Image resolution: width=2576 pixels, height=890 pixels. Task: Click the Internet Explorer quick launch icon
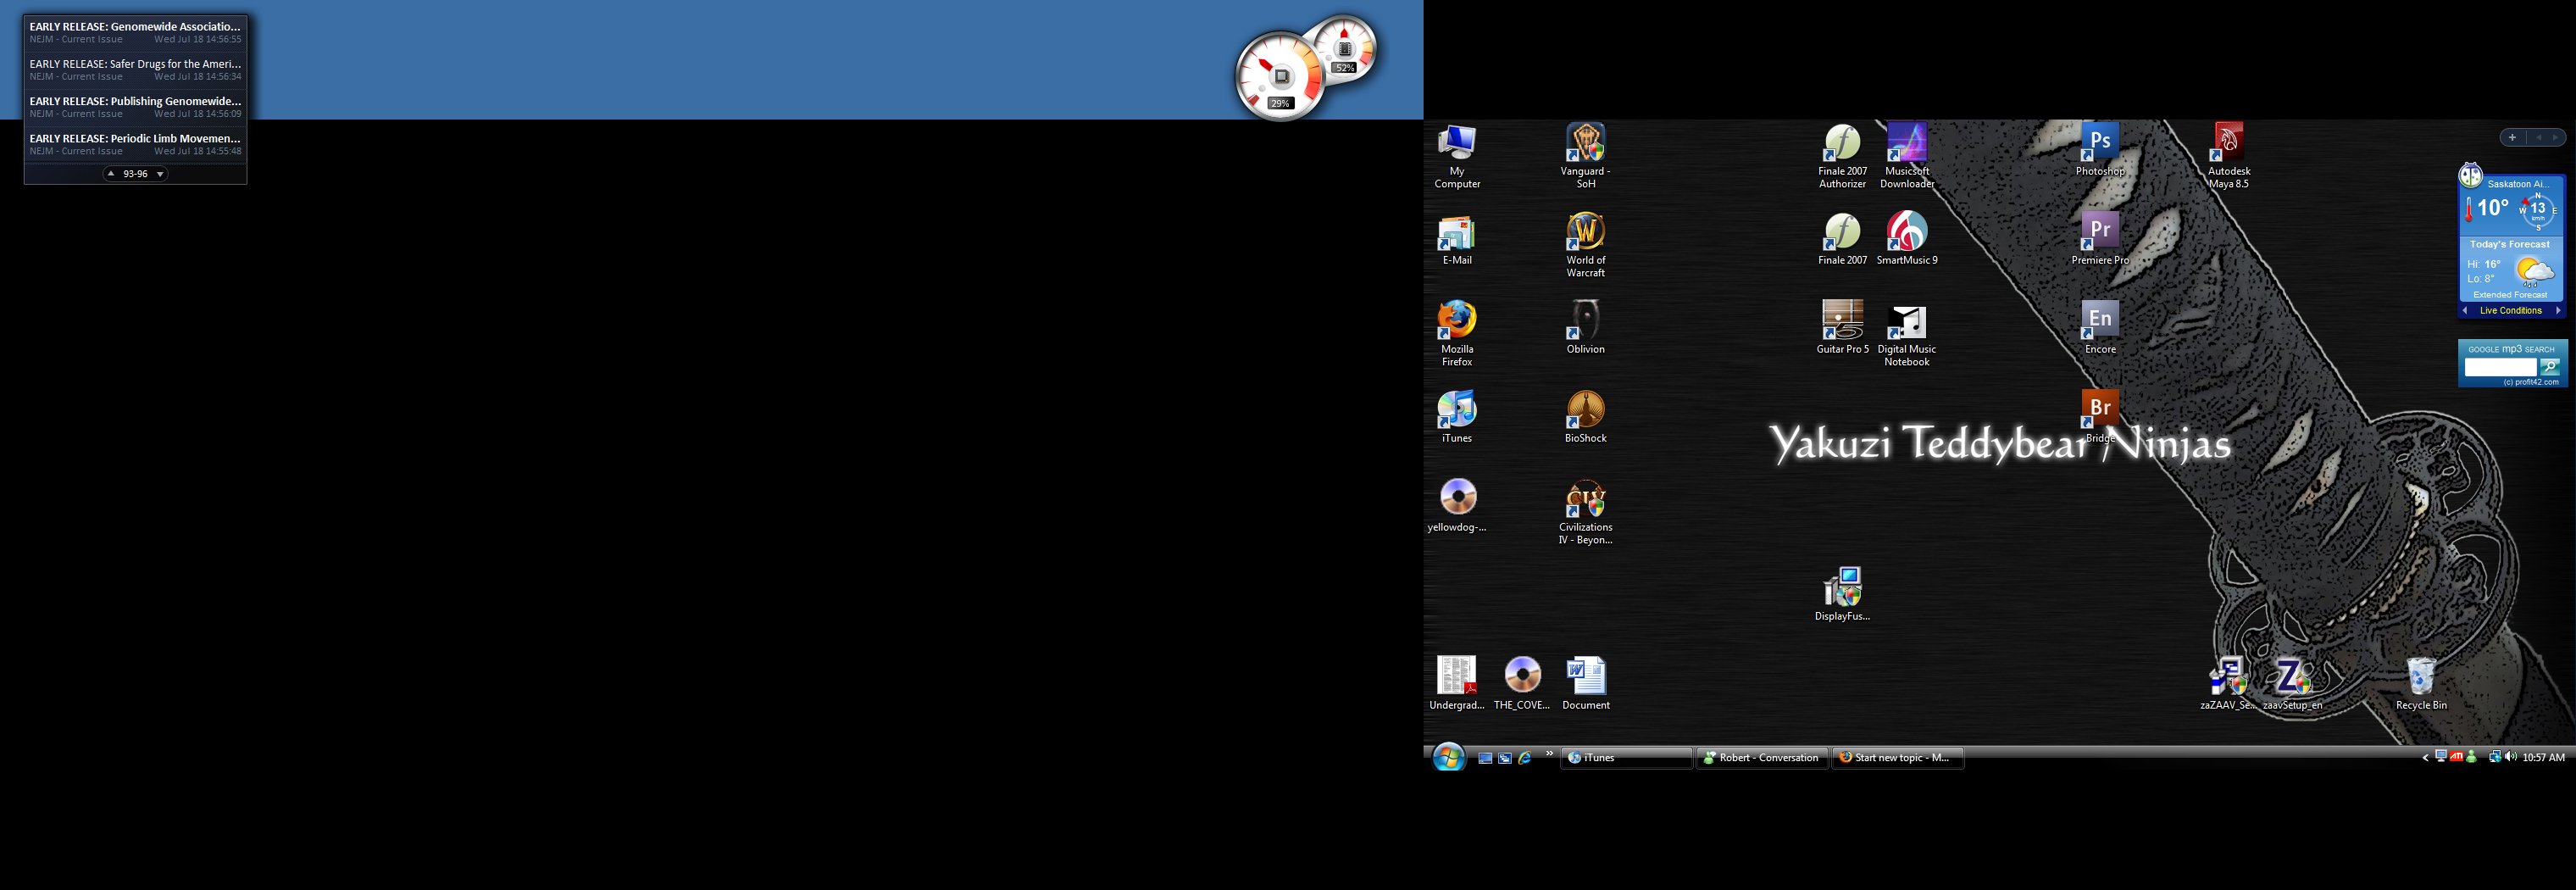click(x=1525, y=758)
